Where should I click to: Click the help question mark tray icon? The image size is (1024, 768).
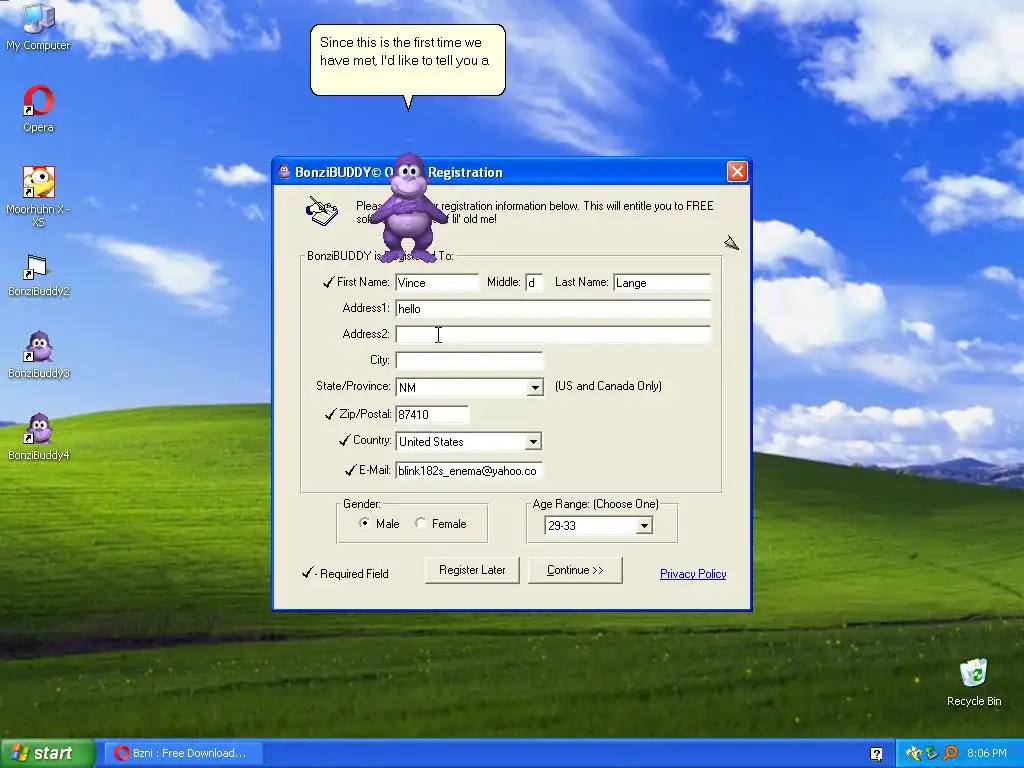point(876,754)
